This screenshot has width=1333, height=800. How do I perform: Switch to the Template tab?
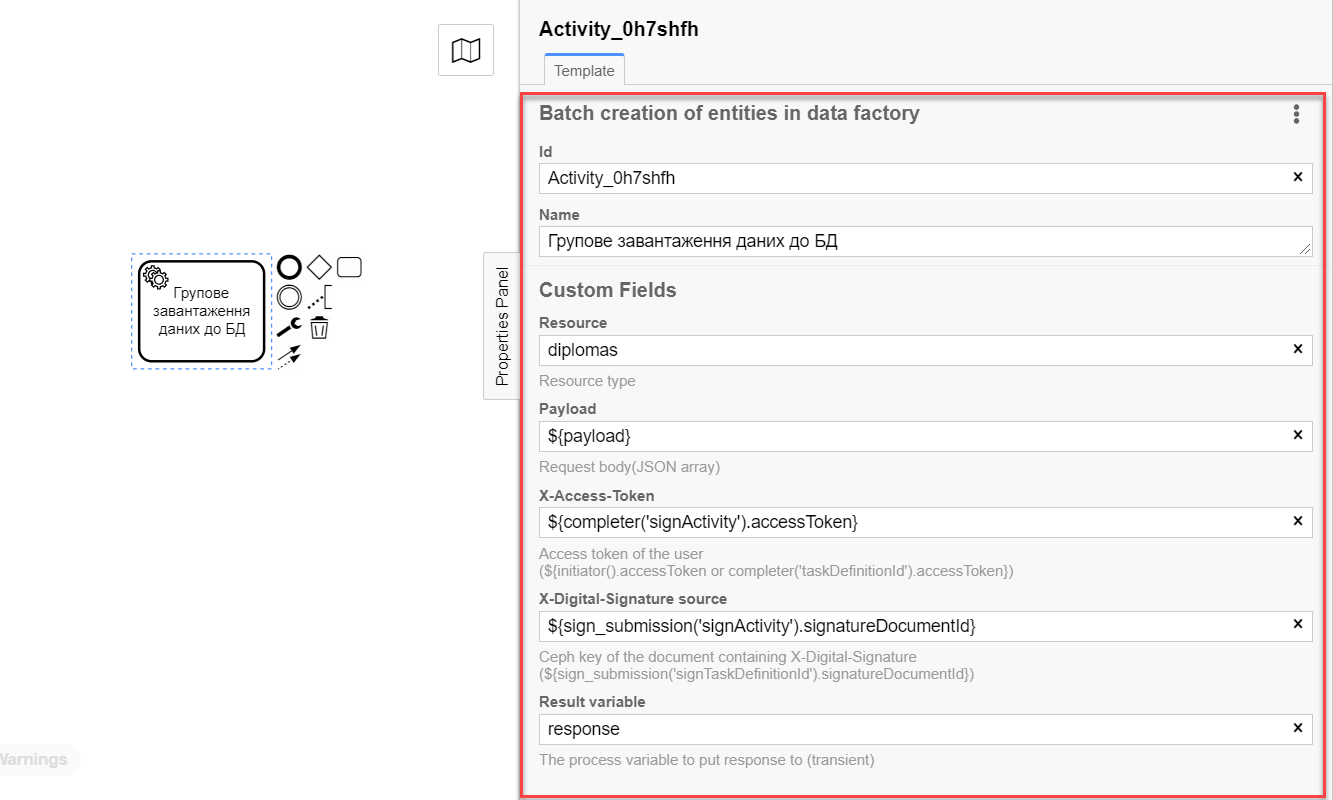[585, 70]
